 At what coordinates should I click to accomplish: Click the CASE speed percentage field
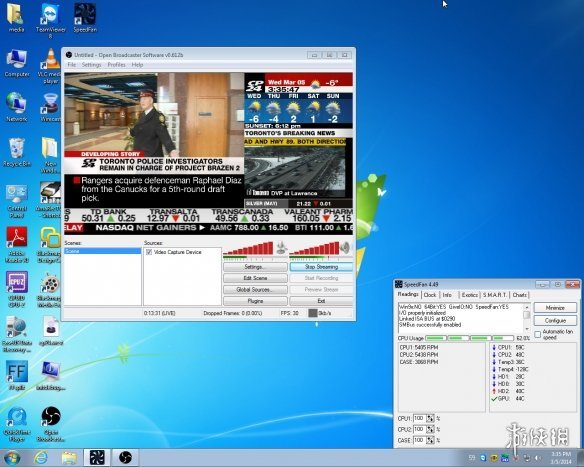click(x=419, y=440)
